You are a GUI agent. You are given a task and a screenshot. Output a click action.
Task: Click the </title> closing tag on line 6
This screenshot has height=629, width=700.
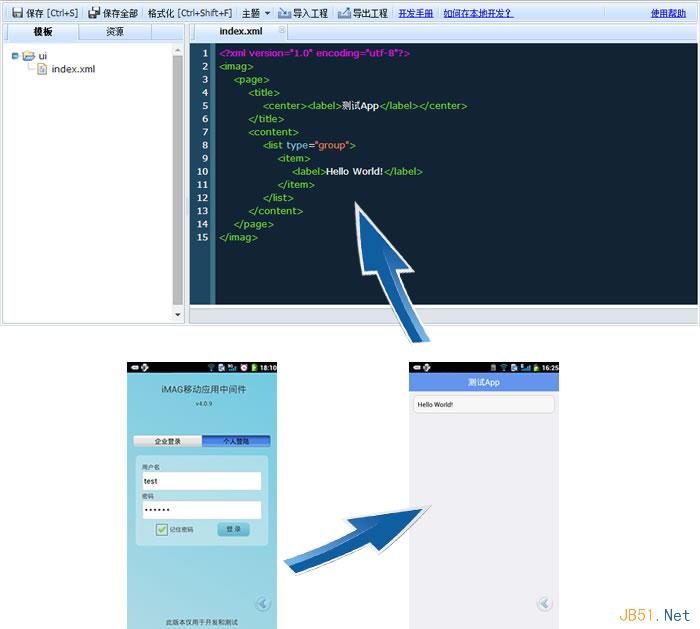point(266,119)
